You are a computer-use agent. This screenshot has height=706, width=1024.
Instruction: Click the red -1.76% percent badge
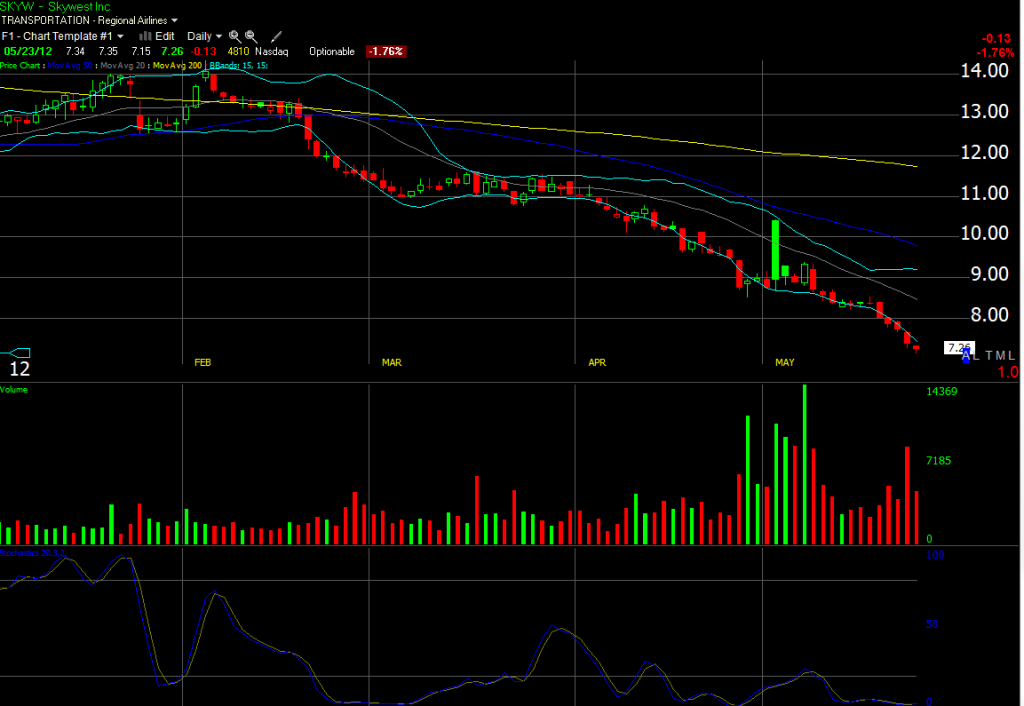[386, 52]
